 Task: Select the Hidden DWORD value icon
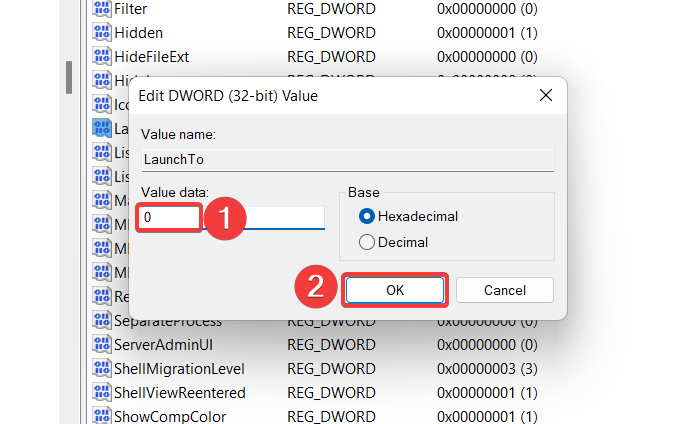(102, 32)
